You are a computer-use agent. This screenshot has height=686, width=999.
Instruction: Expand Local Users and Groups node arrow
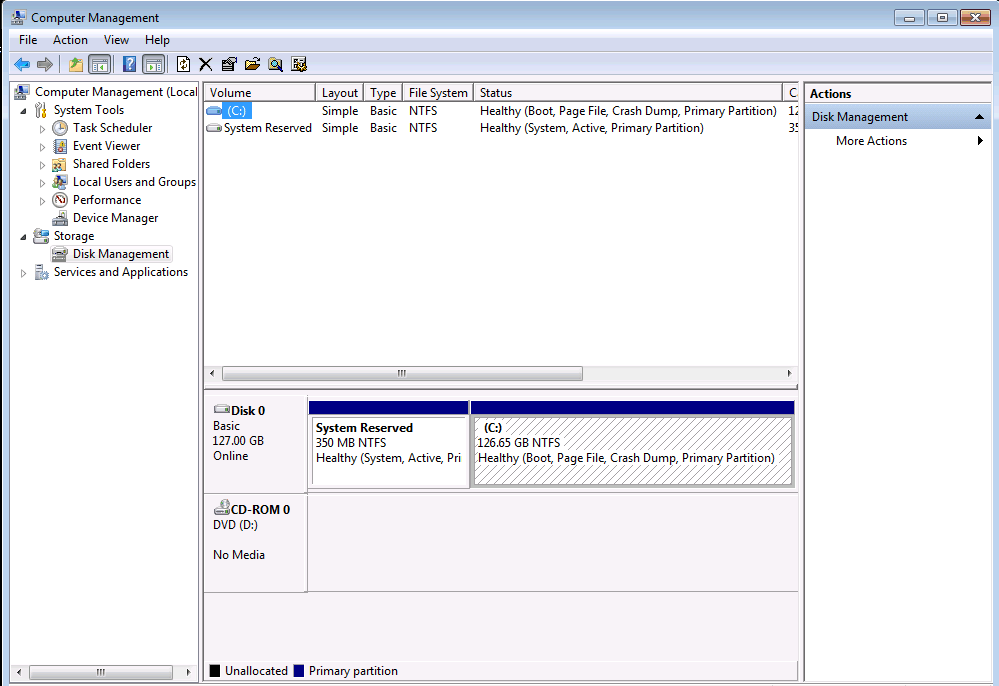point(42,183)
